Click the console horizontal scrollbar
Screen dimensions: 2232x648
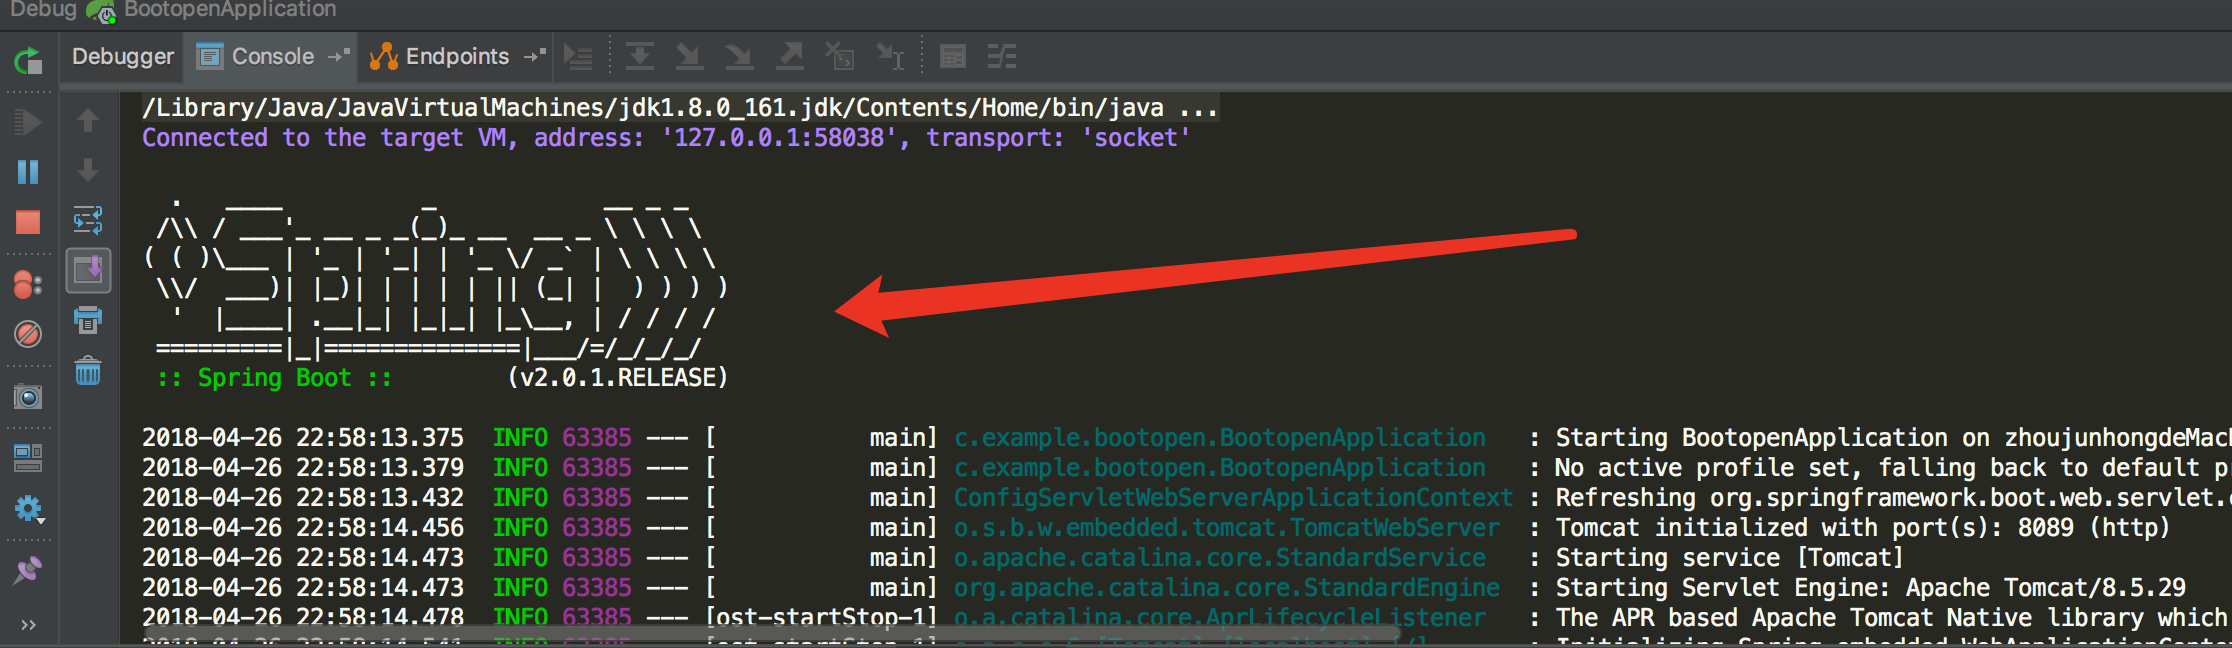click(x=770, y=634)
